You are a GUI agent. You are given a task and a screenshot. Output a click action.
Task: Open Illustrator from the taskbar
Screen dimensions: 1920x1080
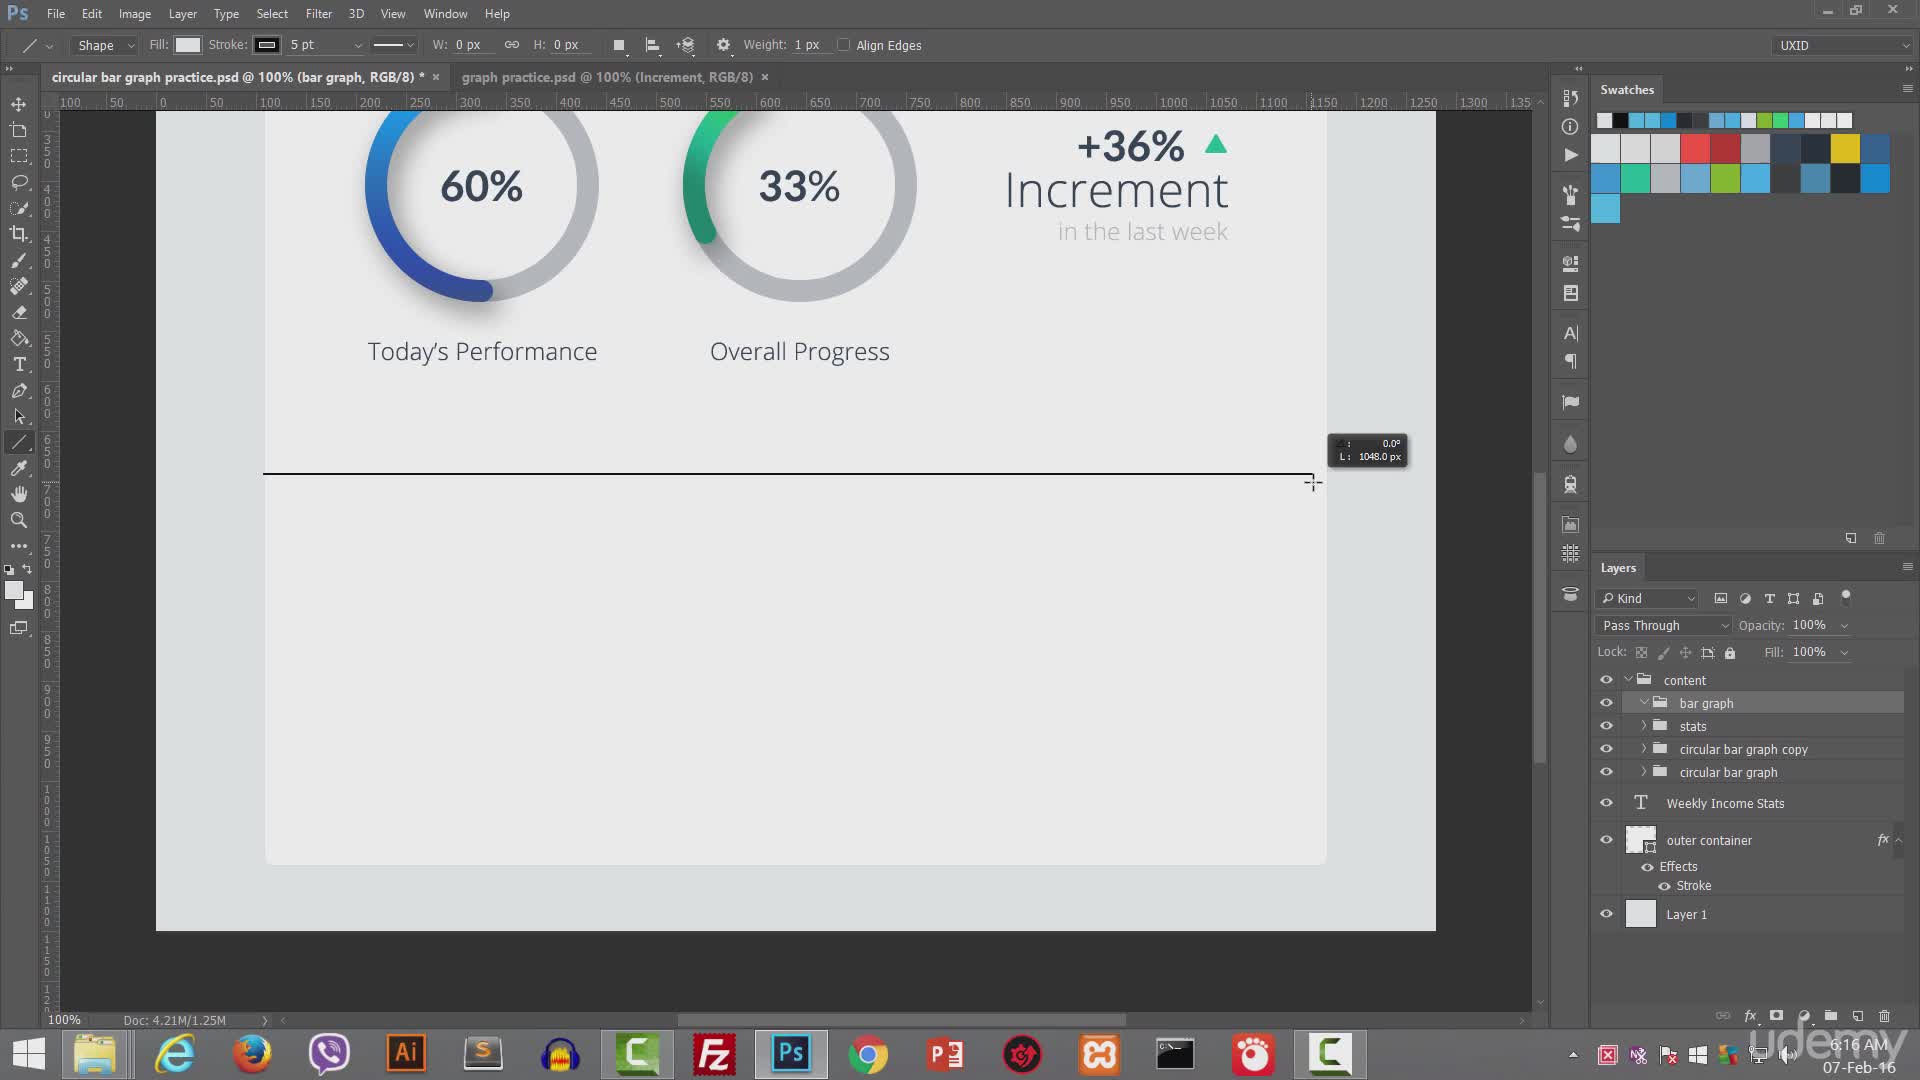[x=406, y=1054]
